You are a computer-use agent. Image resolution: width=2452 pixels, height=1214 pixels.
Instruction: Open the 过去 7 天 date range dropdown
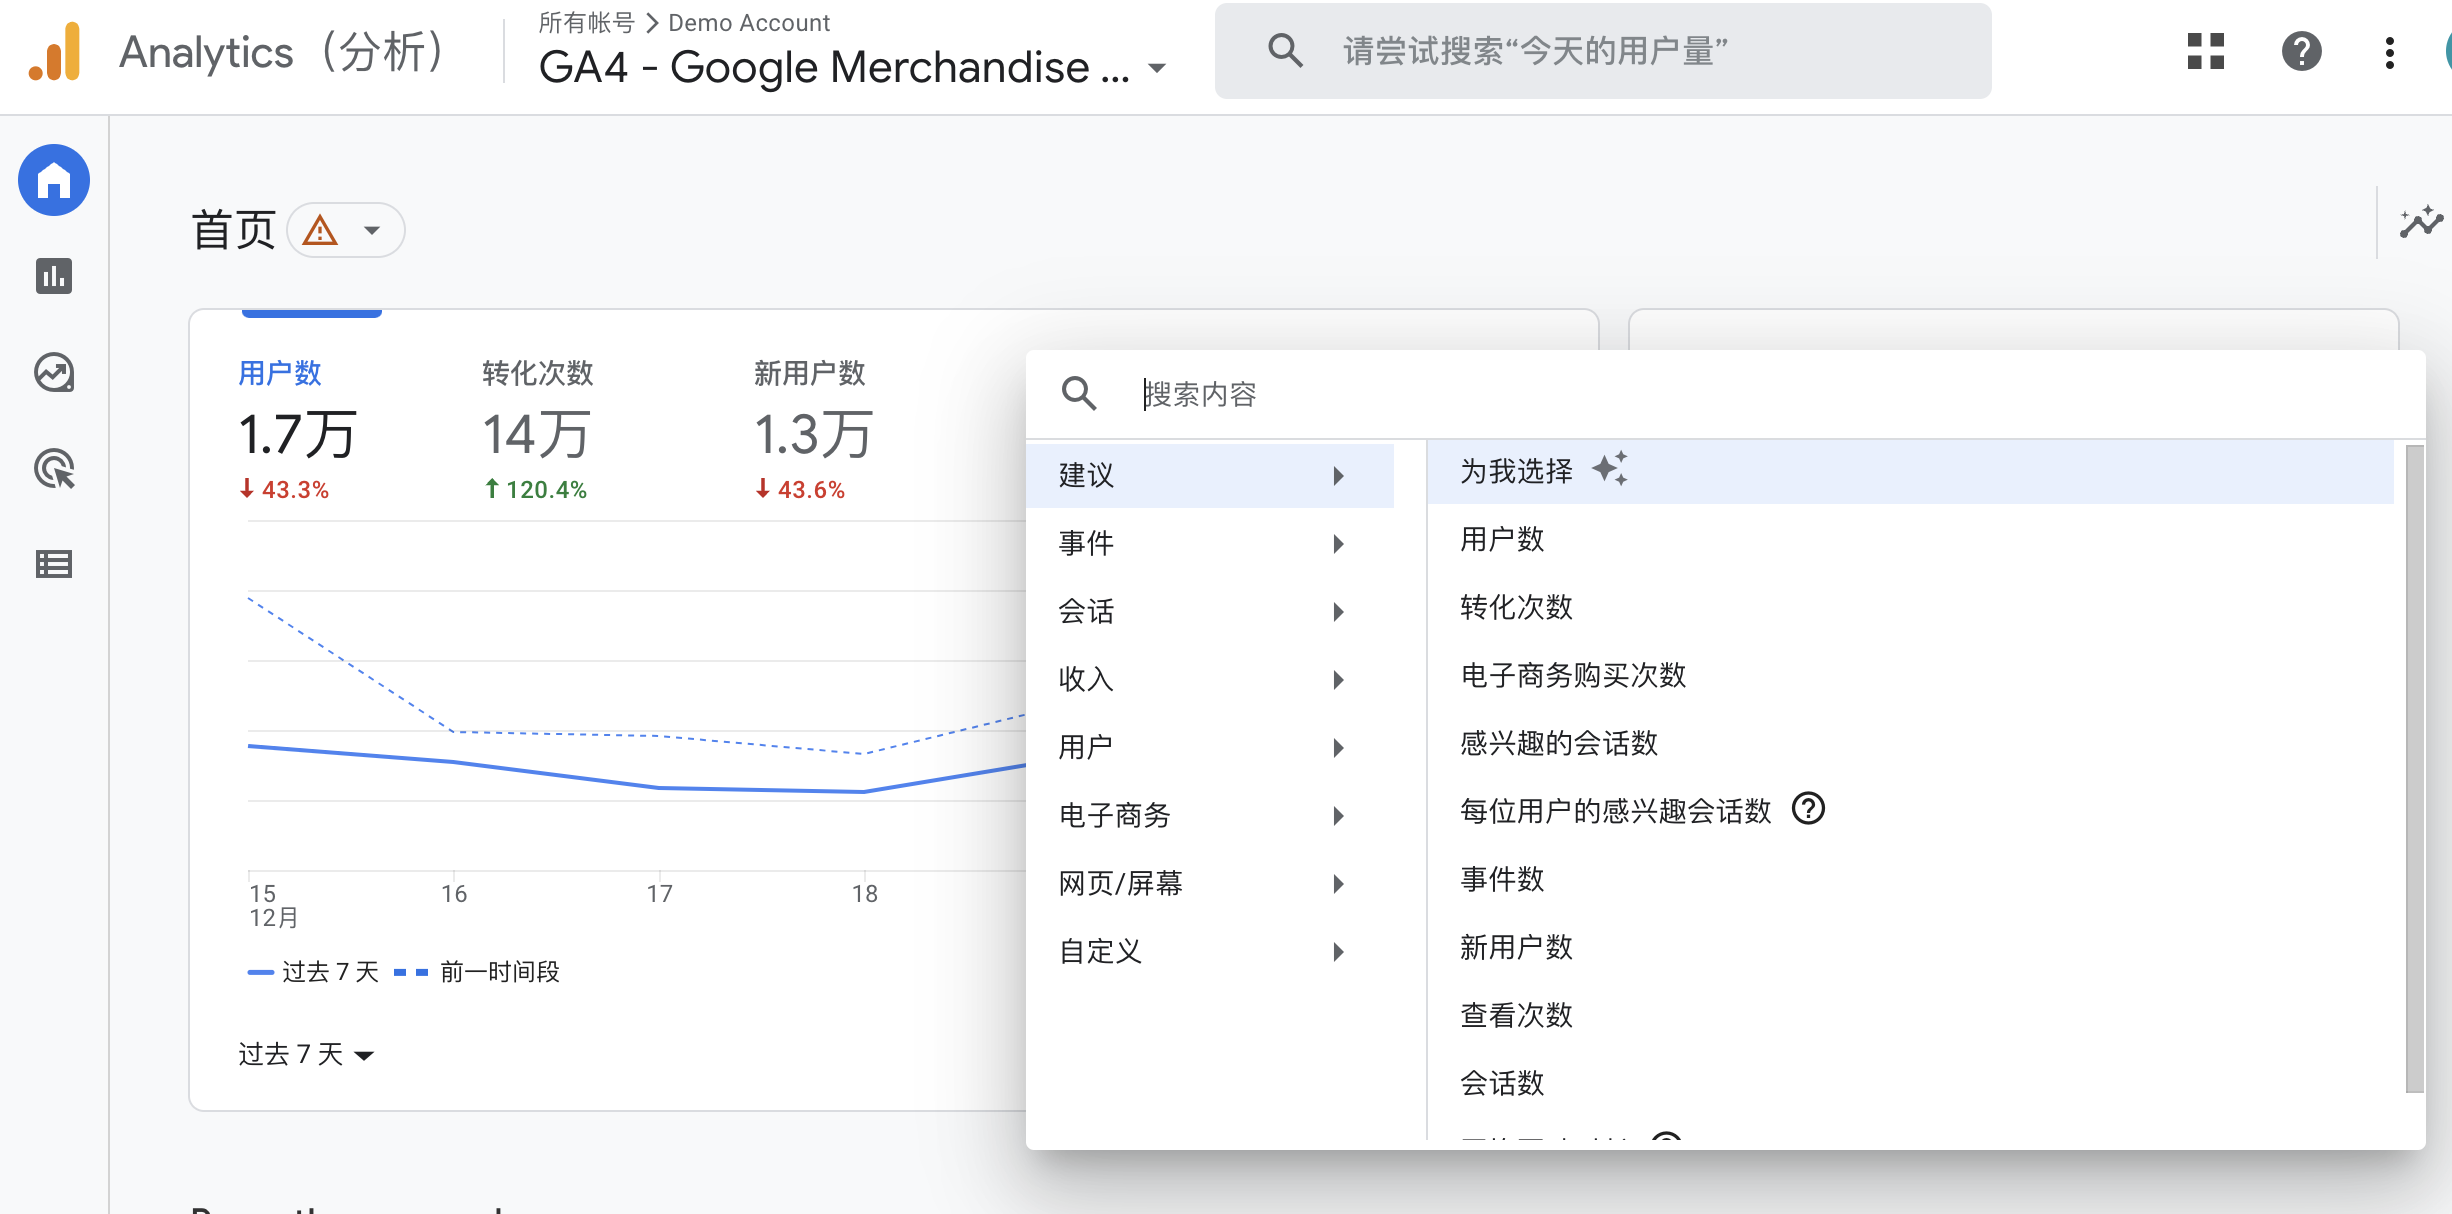coord(306,1054)
